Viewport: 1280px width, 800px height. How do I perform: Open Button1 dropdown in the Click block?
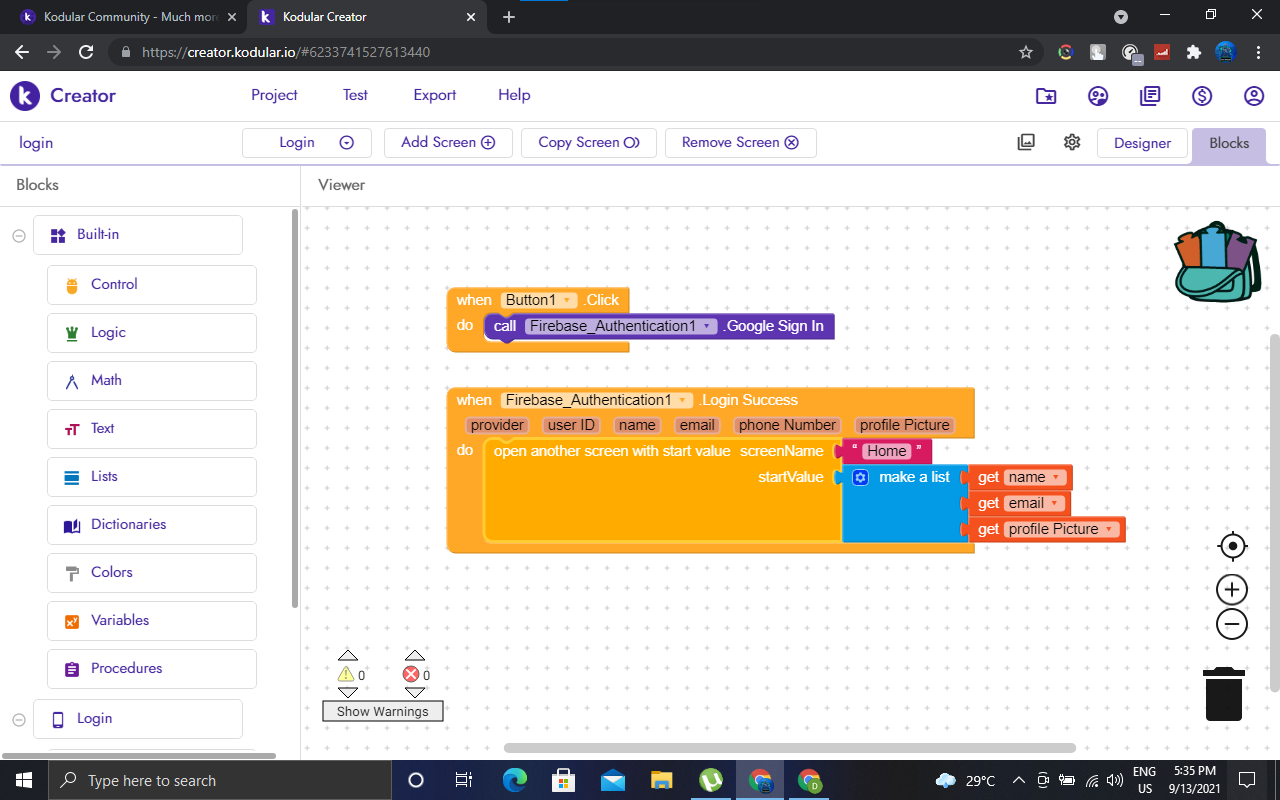(568, 300)
